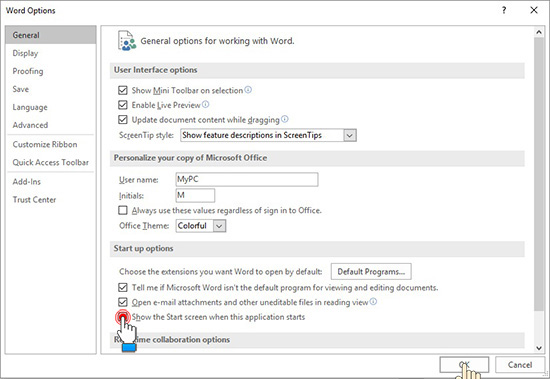Toggle Show Mini Toolbar on selection
This screenshot has height=379, width=550.
[x=123, y=91]
